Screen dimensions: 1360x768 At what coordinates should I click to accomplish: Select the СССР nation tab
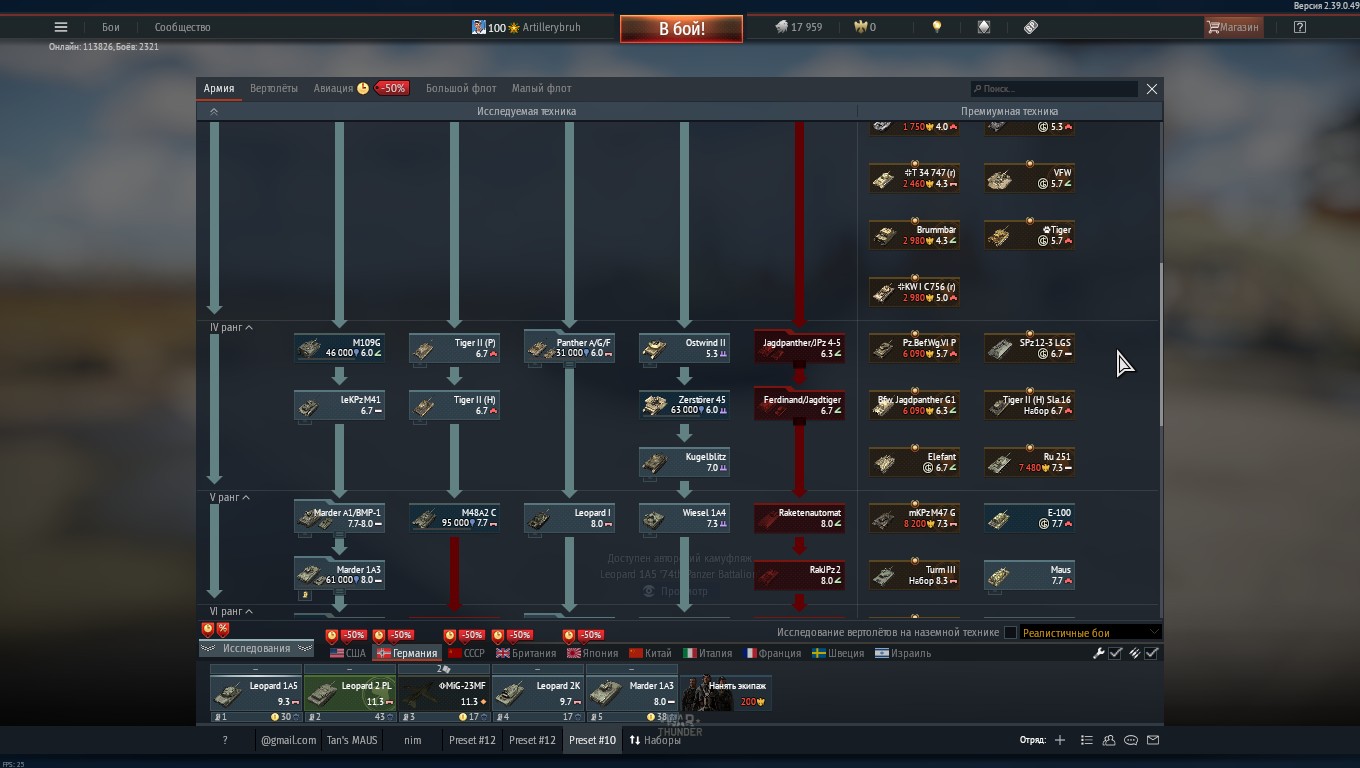[x=466, y=653]
